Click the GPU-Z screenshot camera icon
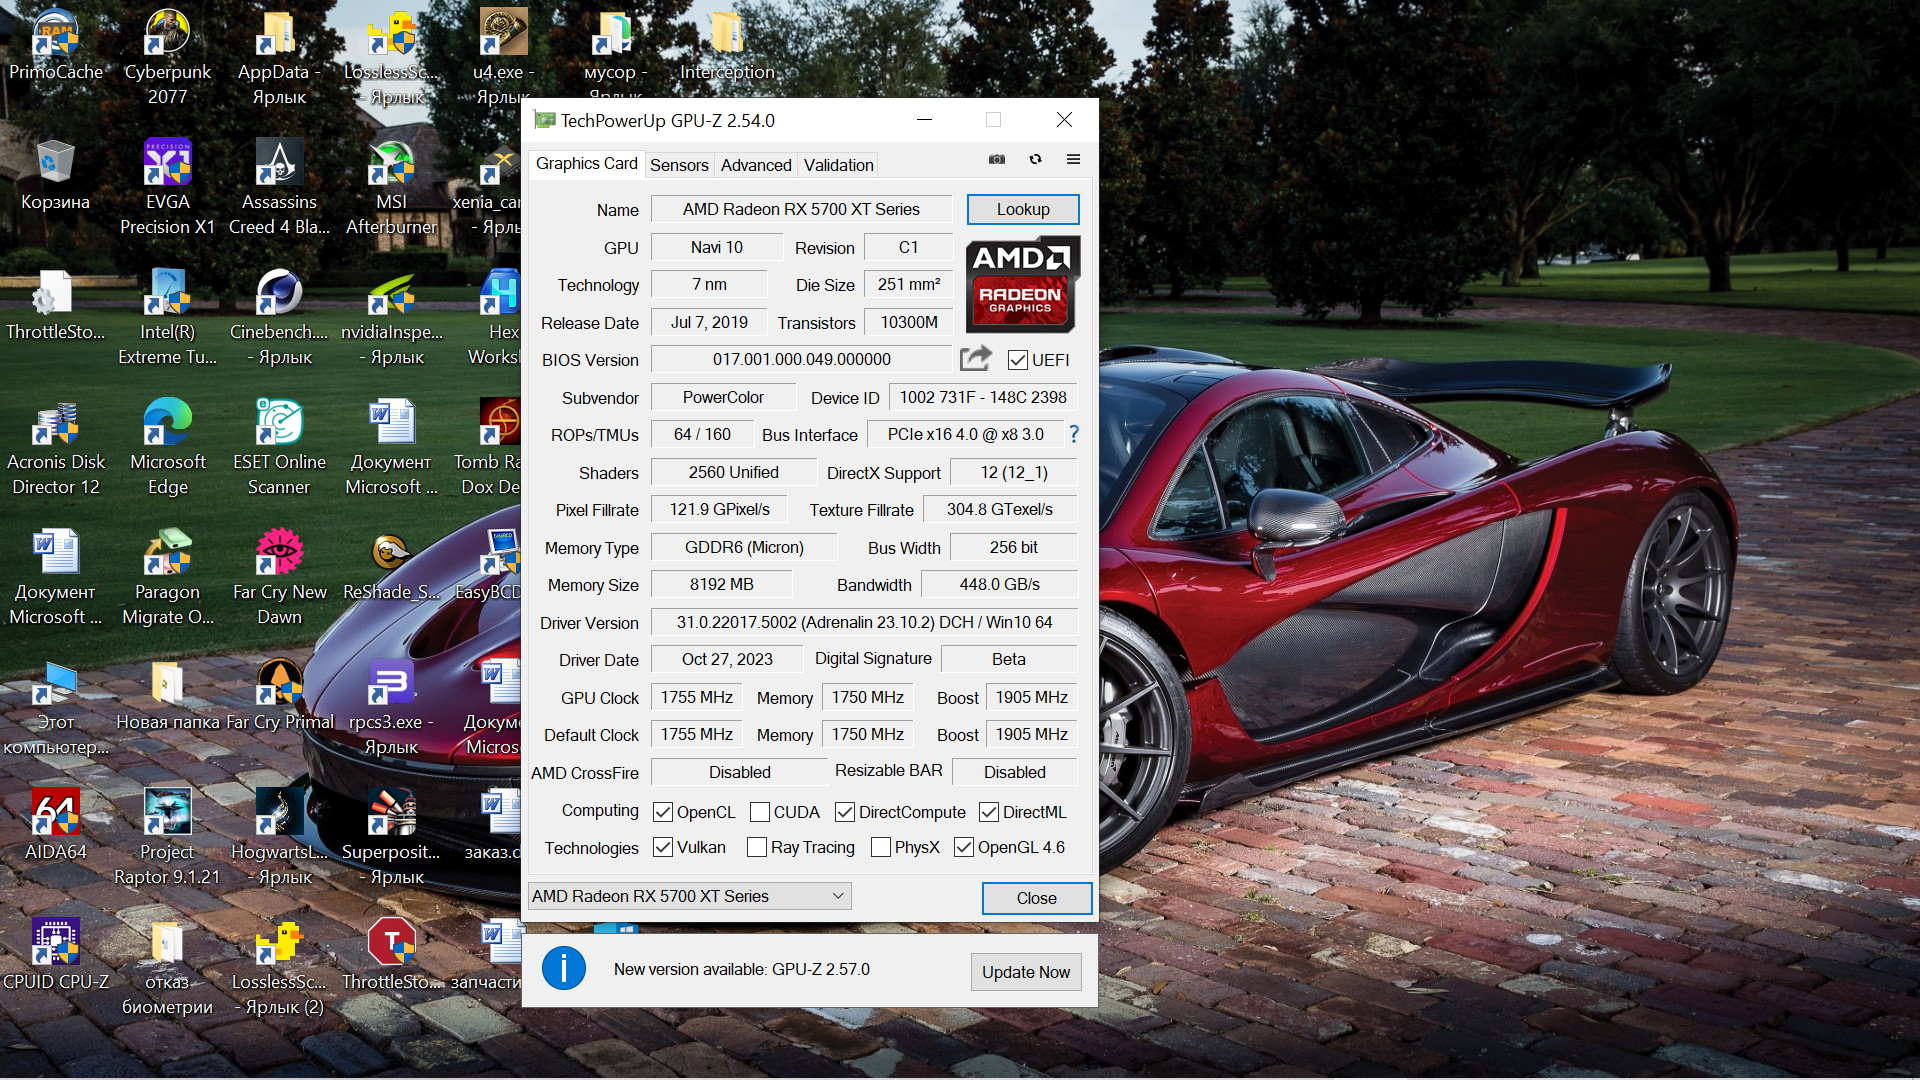 click(x=997, y=160)
